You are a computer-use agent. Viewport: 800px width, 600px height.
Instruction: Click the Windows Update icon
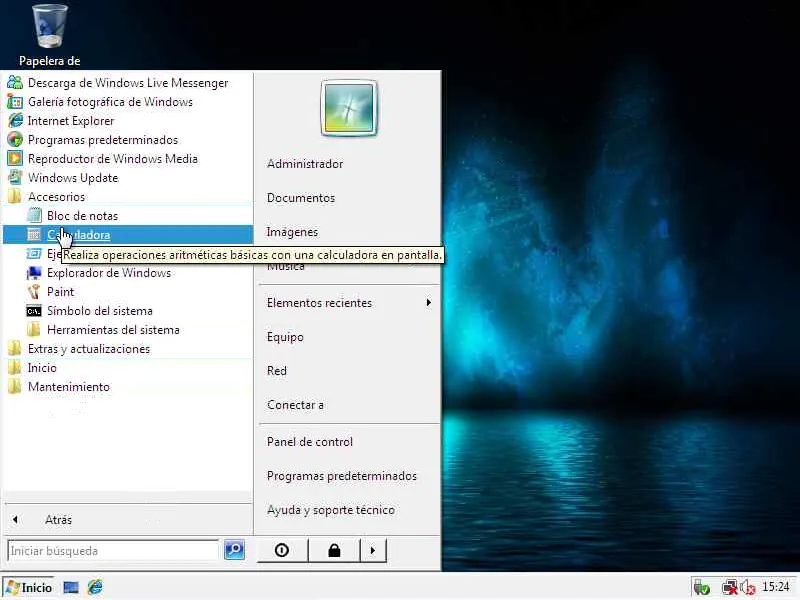(x=15, y=178)
